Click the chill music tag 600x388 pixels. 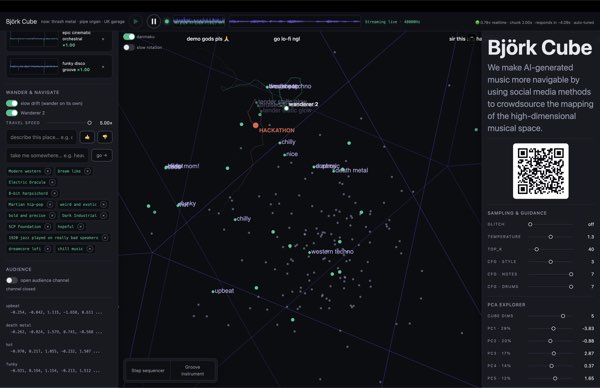tap(70, 249)
